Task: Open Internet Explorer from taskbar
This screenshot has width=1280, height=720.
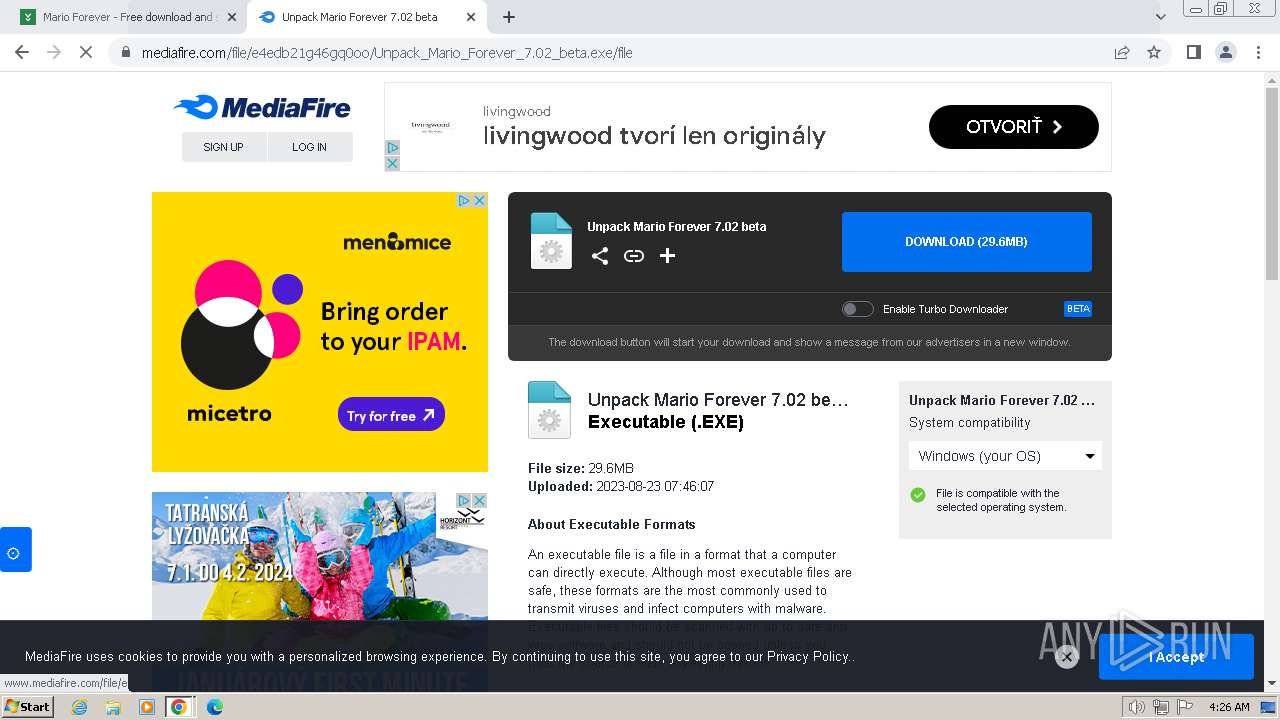Action: coord(80,707)
